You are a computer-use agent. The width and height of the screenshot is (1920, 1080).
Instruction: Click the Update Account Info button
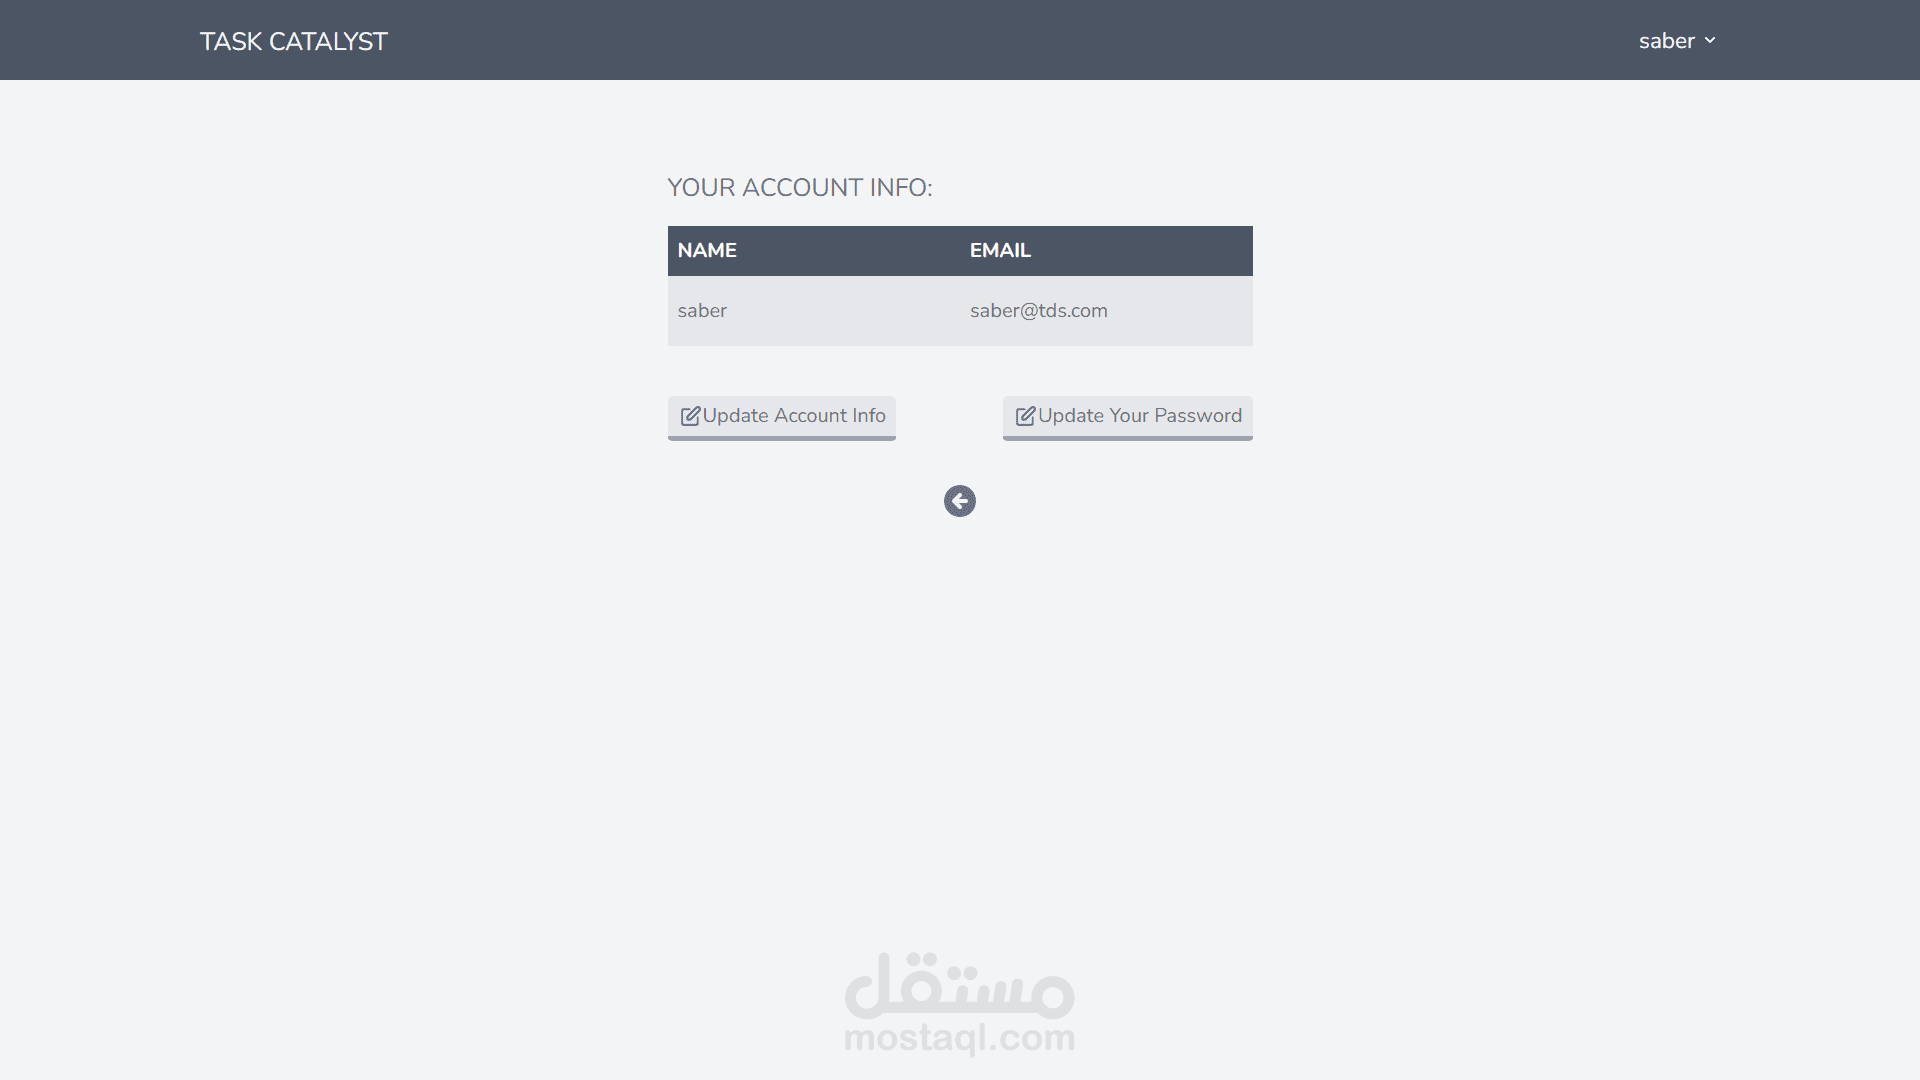click(782, 417)
